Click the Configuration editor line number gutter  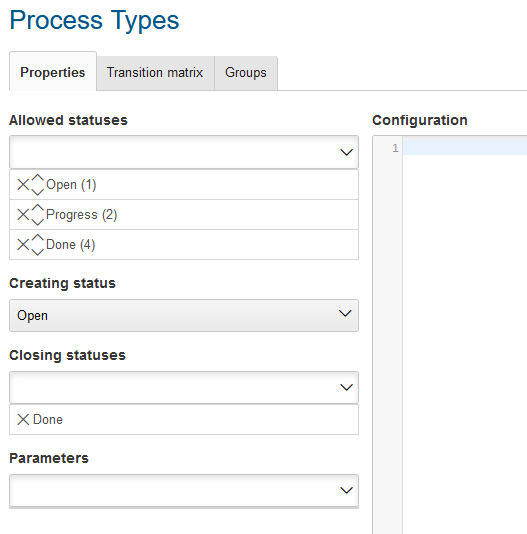point(388,335)
